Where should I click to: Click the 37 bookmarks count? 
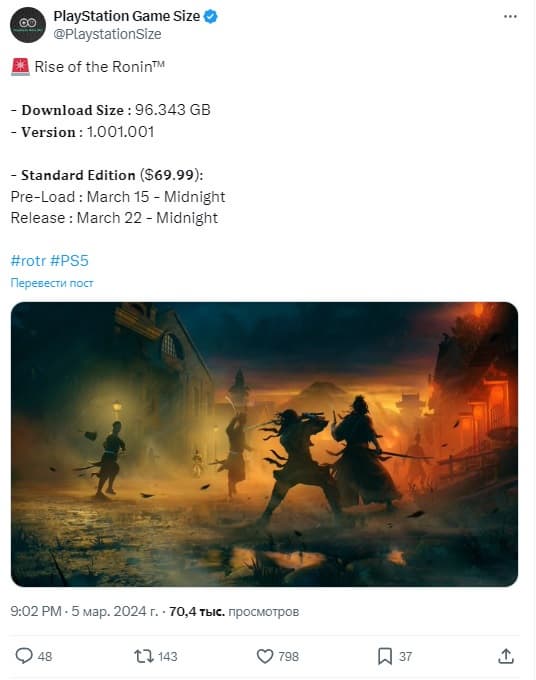coord(405,657)
